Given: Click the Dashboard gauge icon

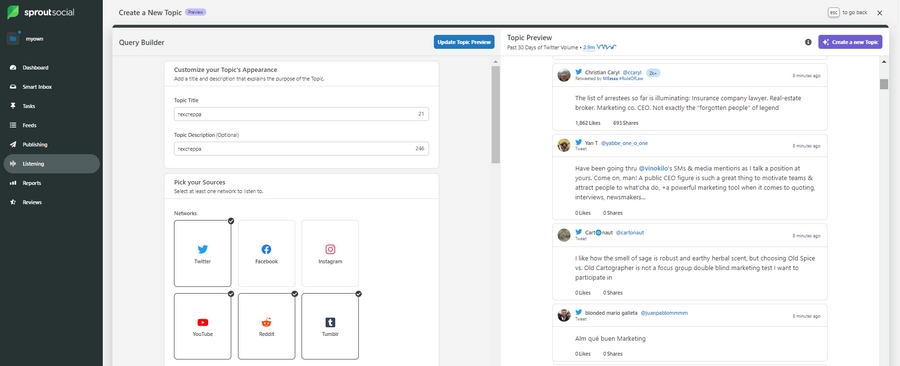Looking at the screenshot, I should pos(13,68).
